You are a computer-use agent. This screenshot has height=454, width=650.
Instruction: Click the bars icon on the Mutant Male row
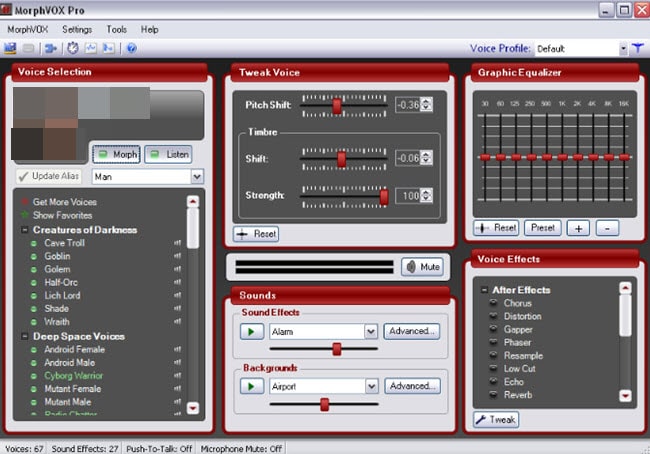click(x=177, y=402)
